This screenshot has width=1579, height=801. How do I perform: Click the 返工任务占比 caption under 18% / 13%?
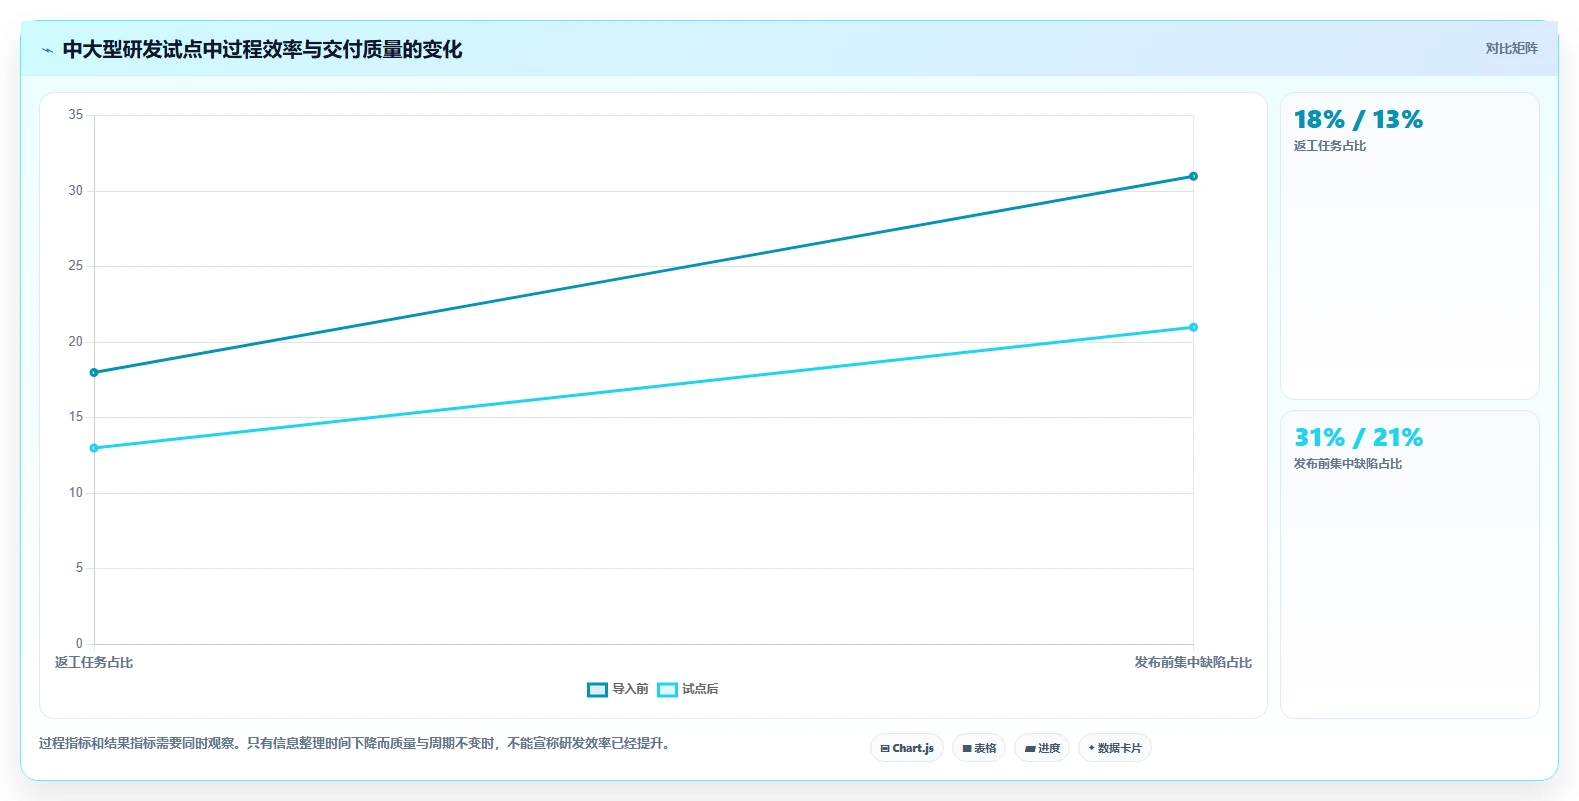(1330, 146)
